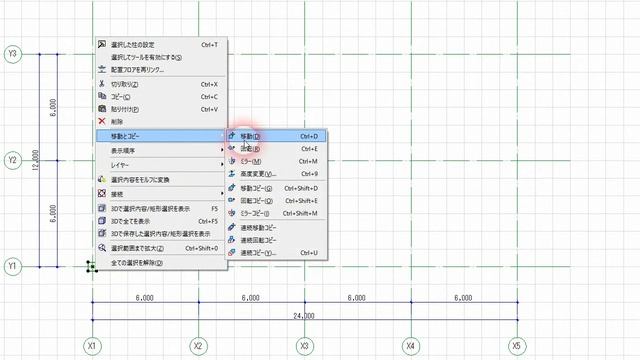
Task: Select 6,000 dimension between X3 and X4
Action: click(x=357, y=298)
